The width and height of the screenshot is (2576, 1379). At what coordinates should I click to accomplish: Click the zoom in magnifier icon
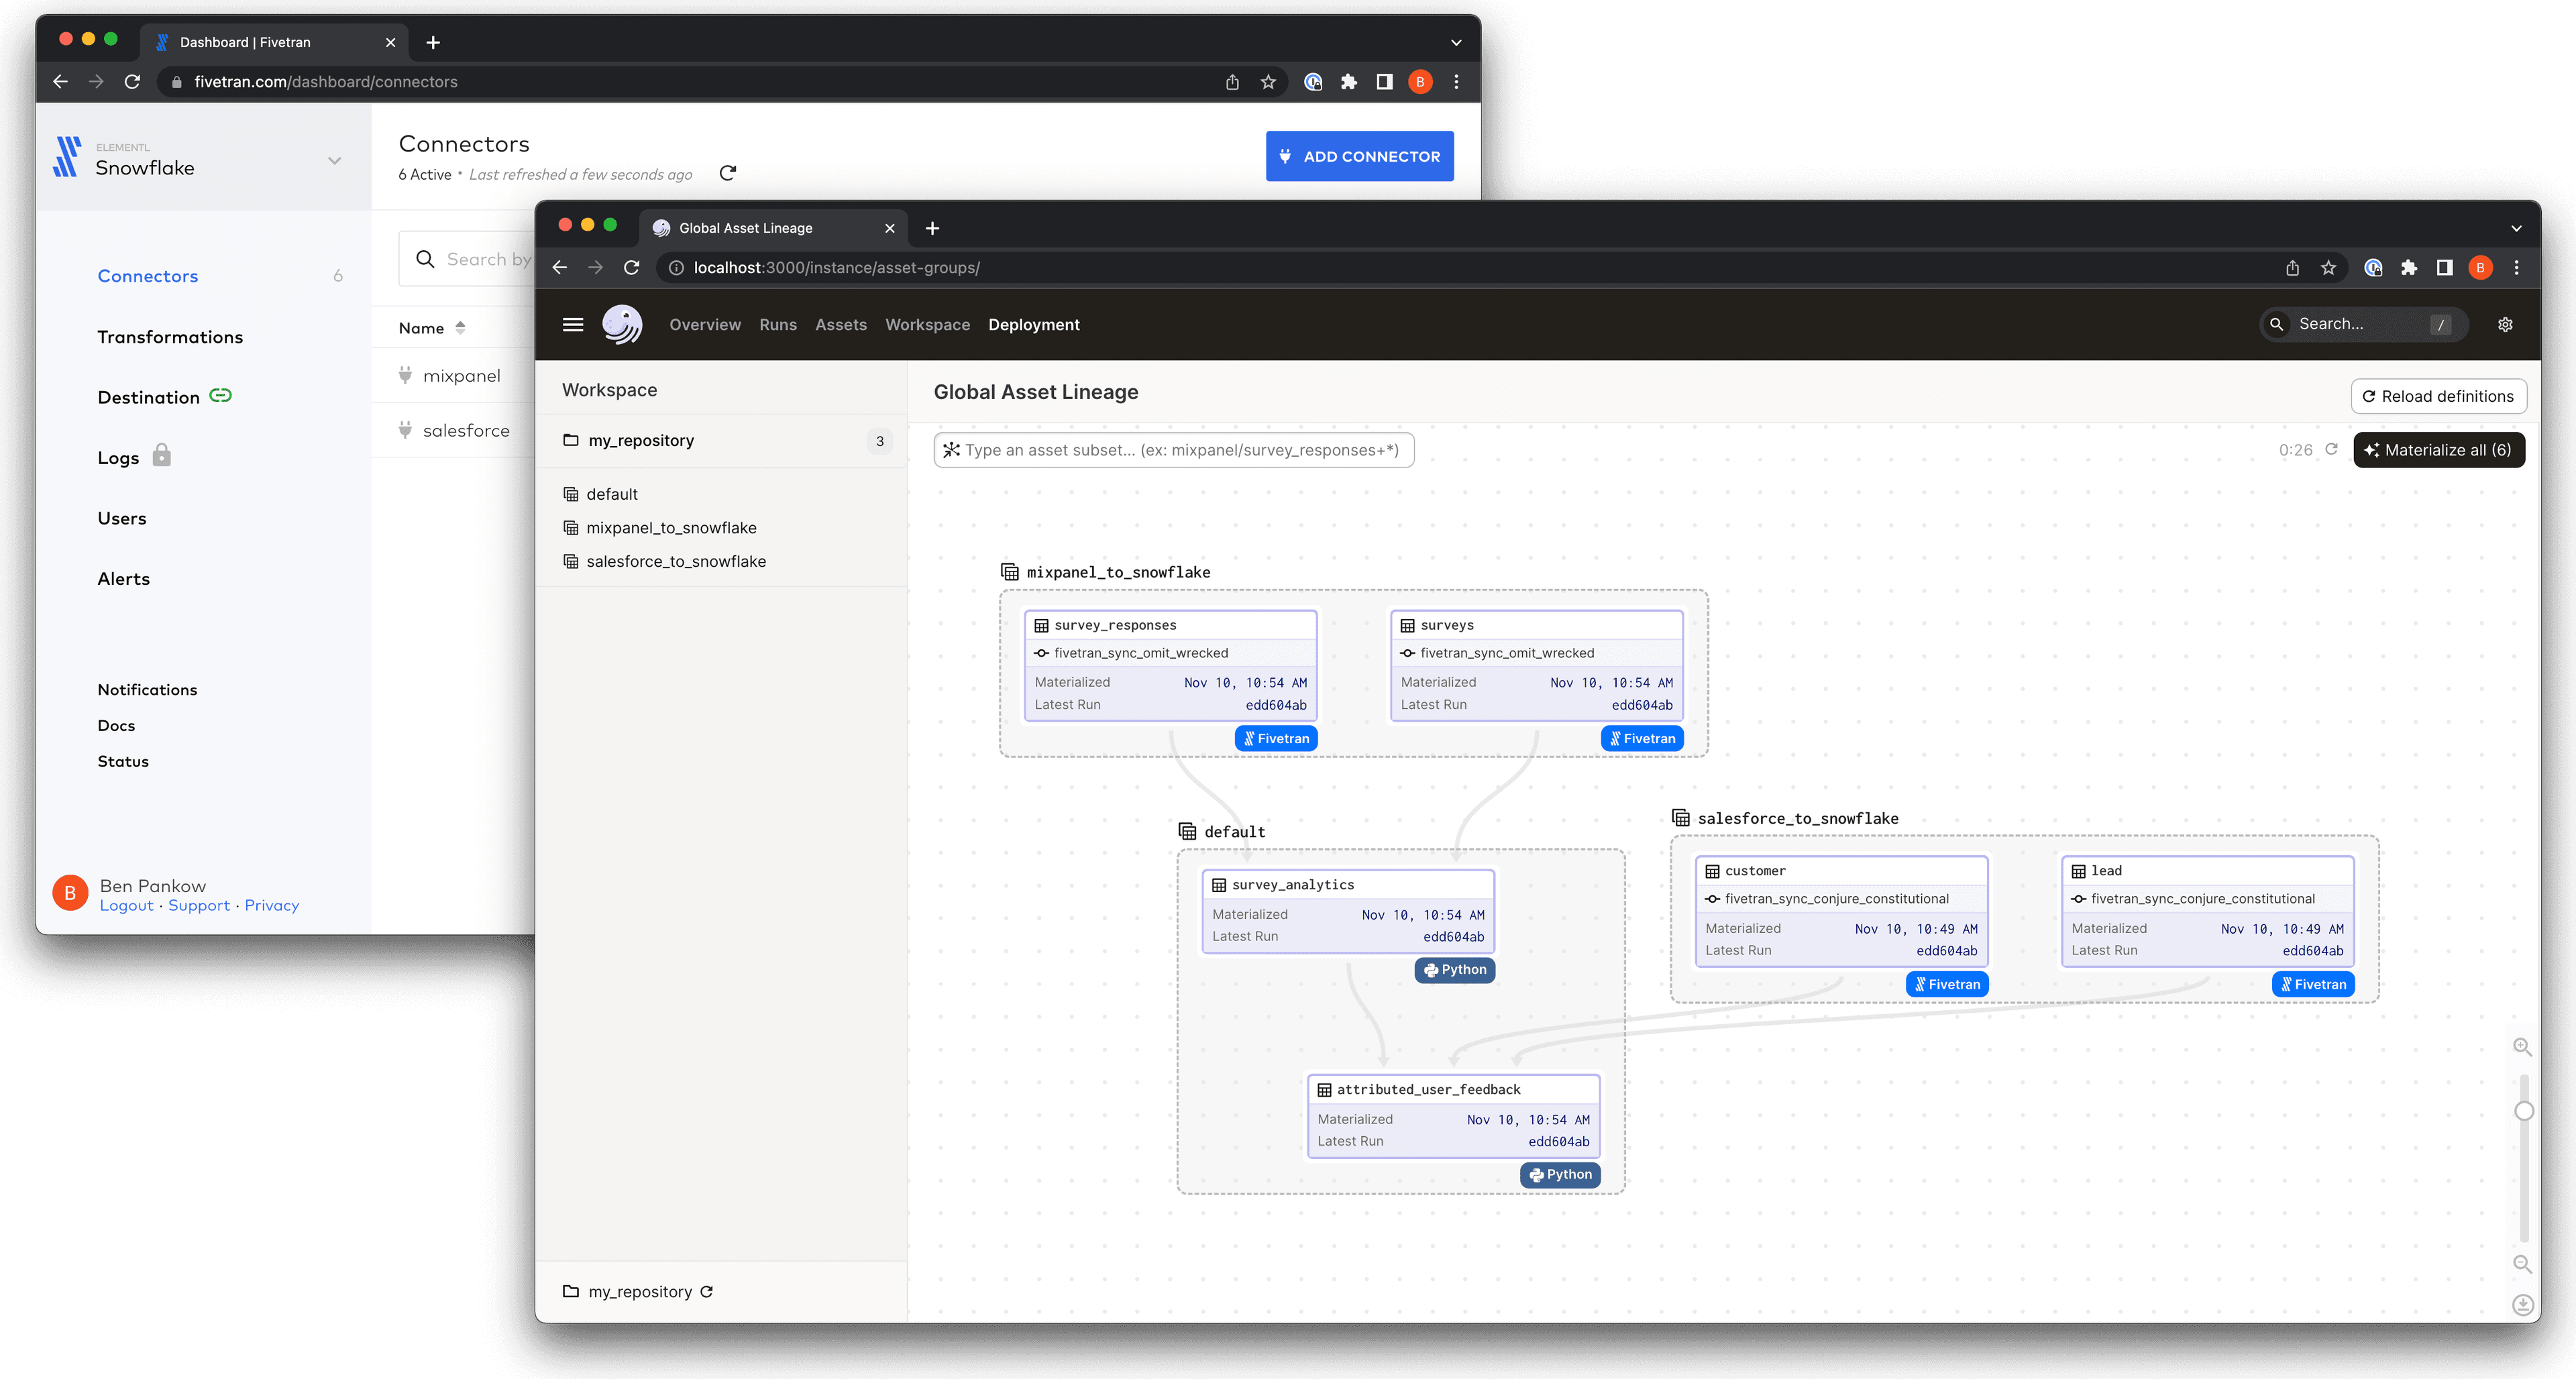click(2522, 1047)
